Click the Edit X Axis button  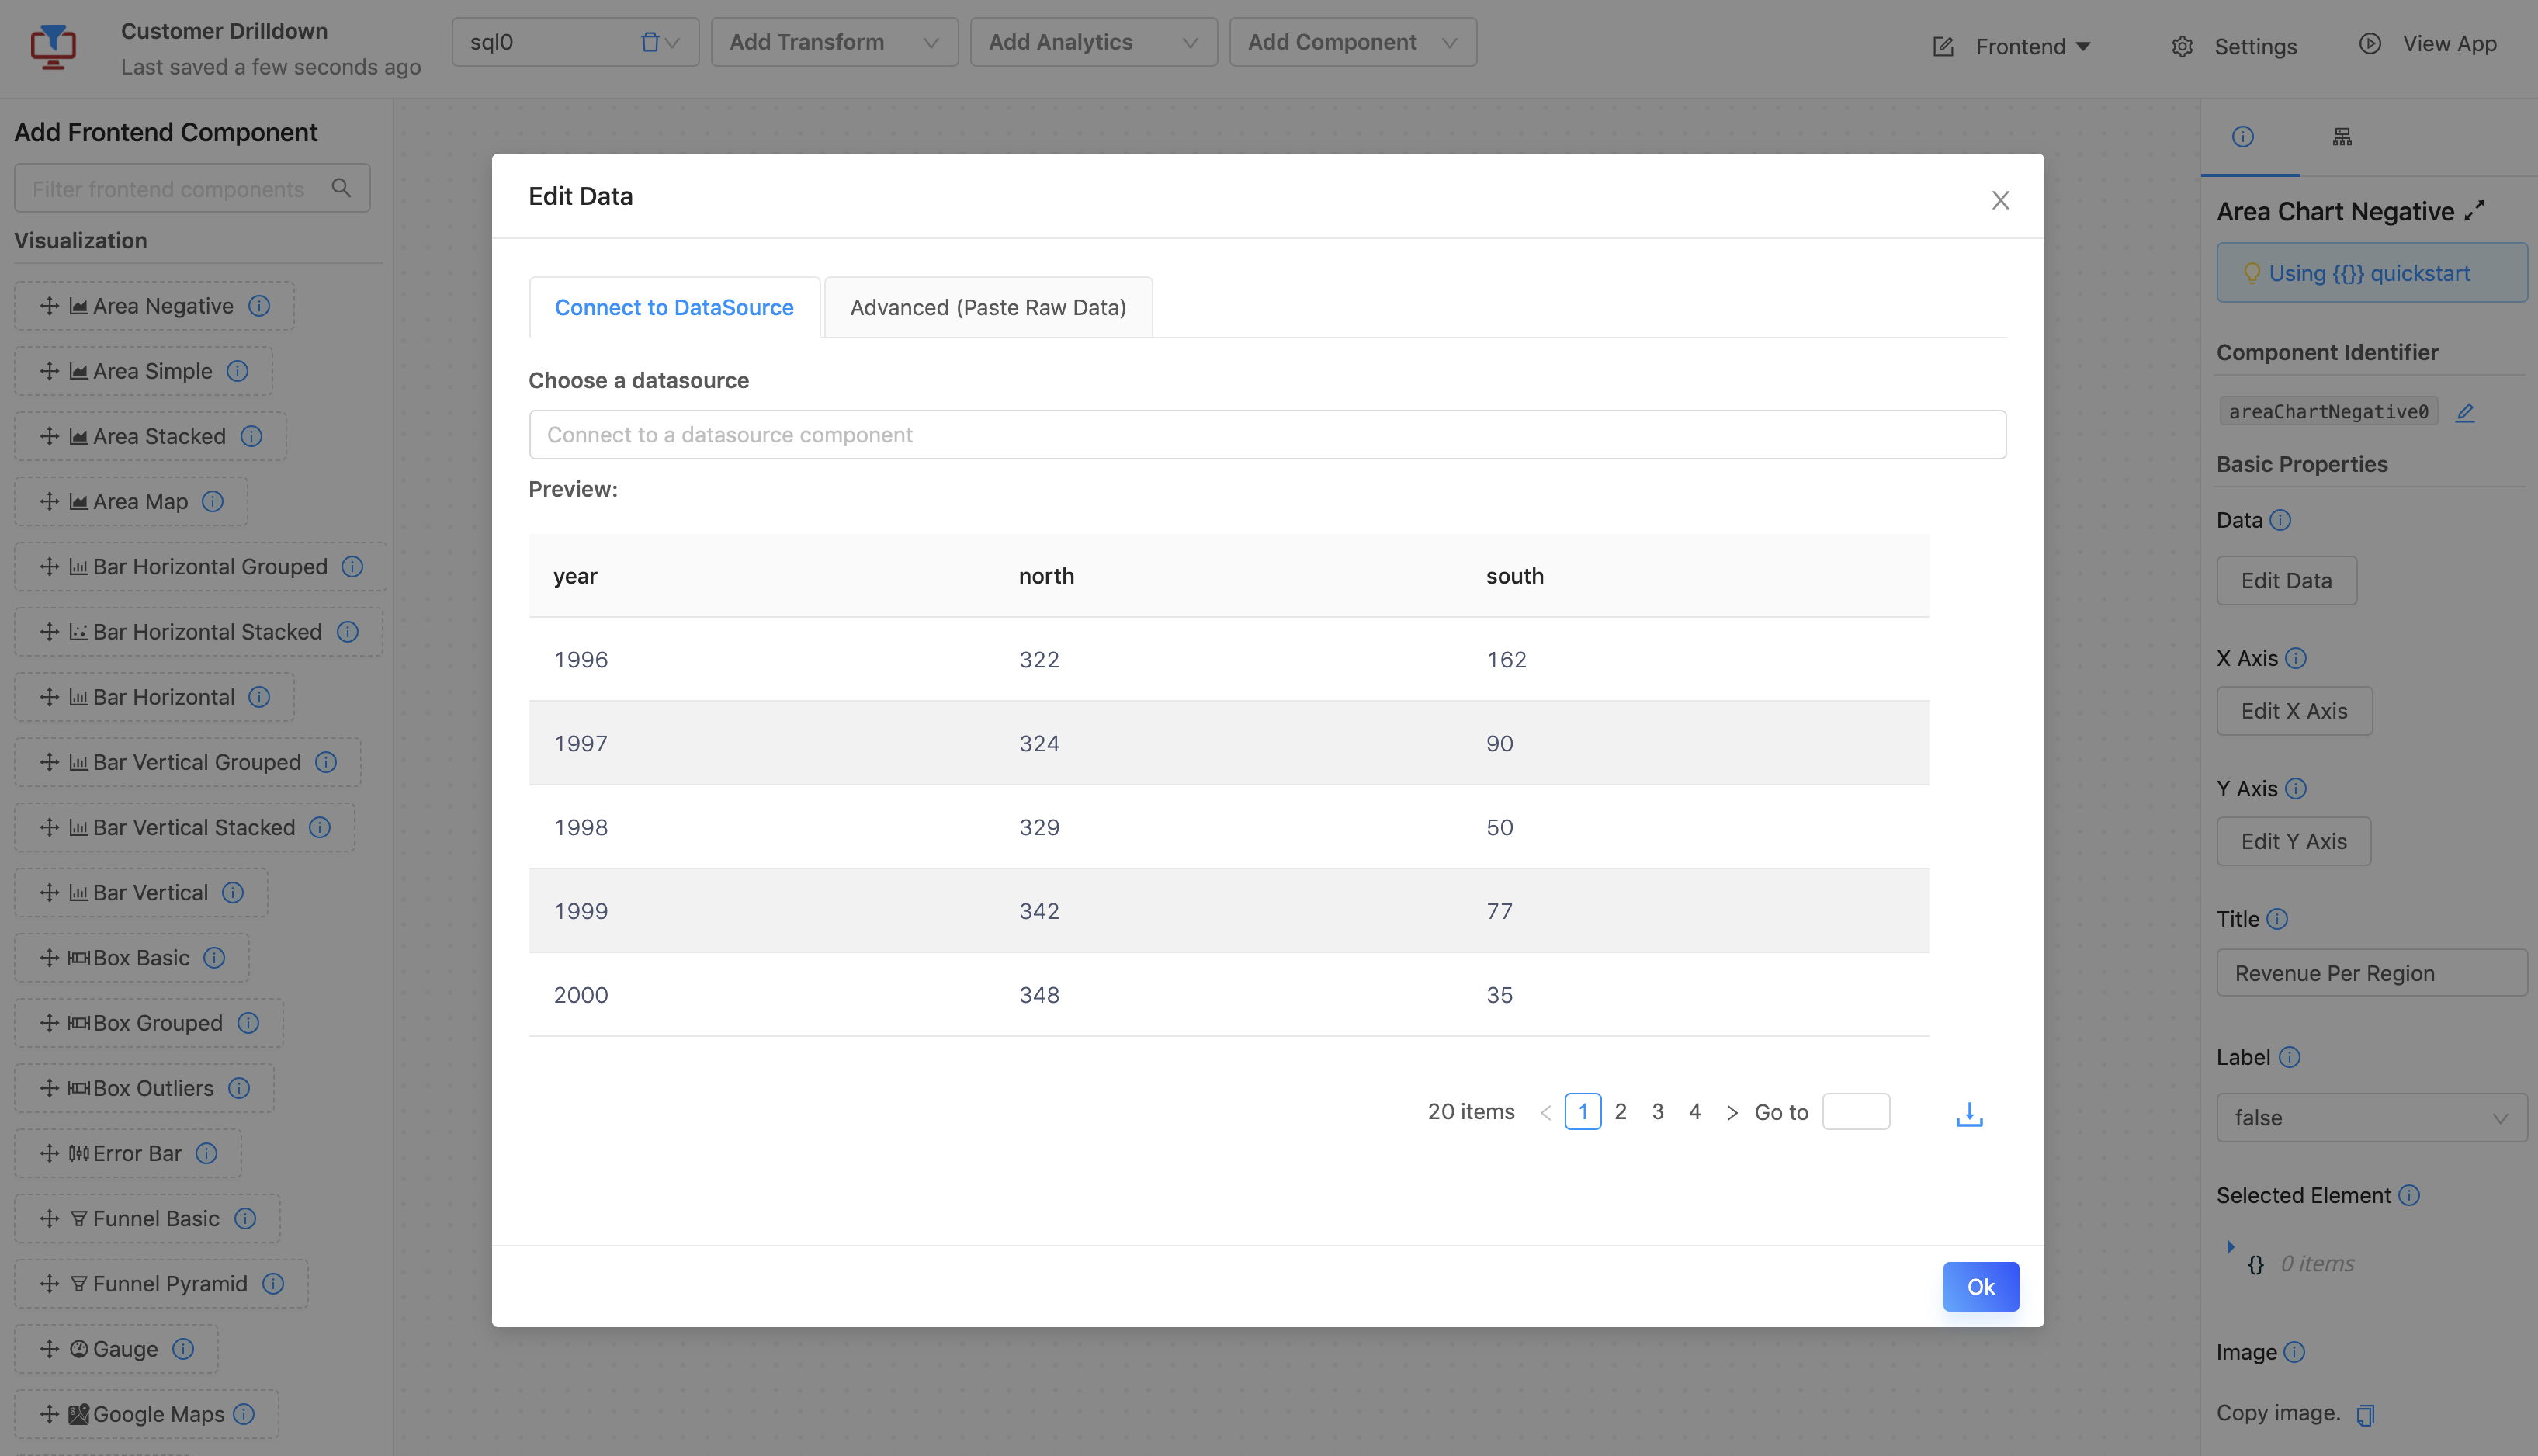pyautogui.click(x=2294, y=710)
